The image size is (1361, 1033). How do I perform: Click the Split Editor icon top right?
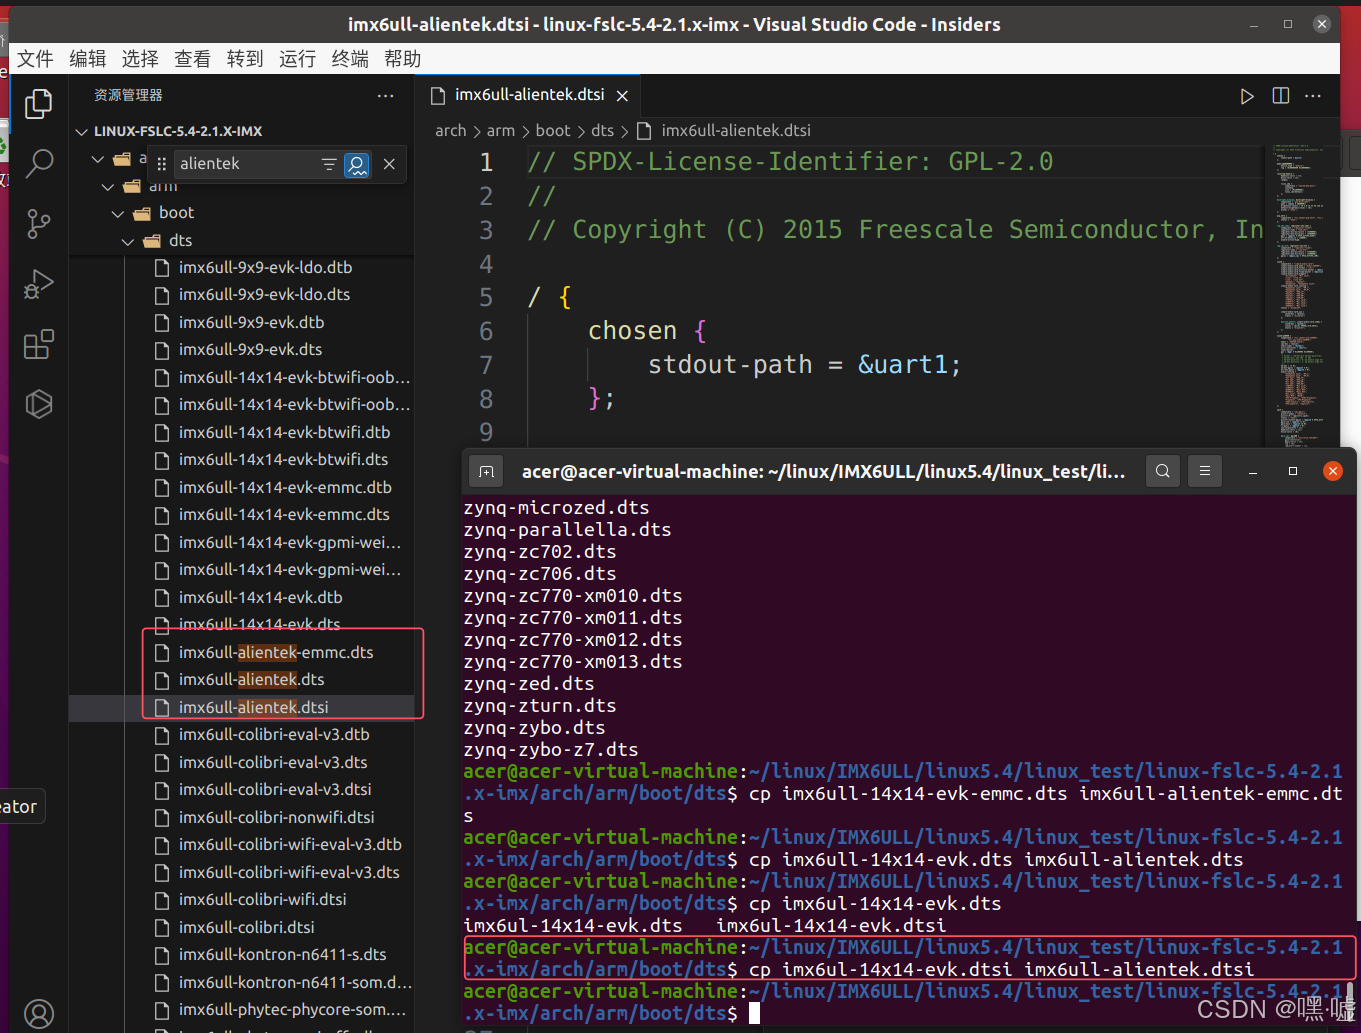(1280, 95)
